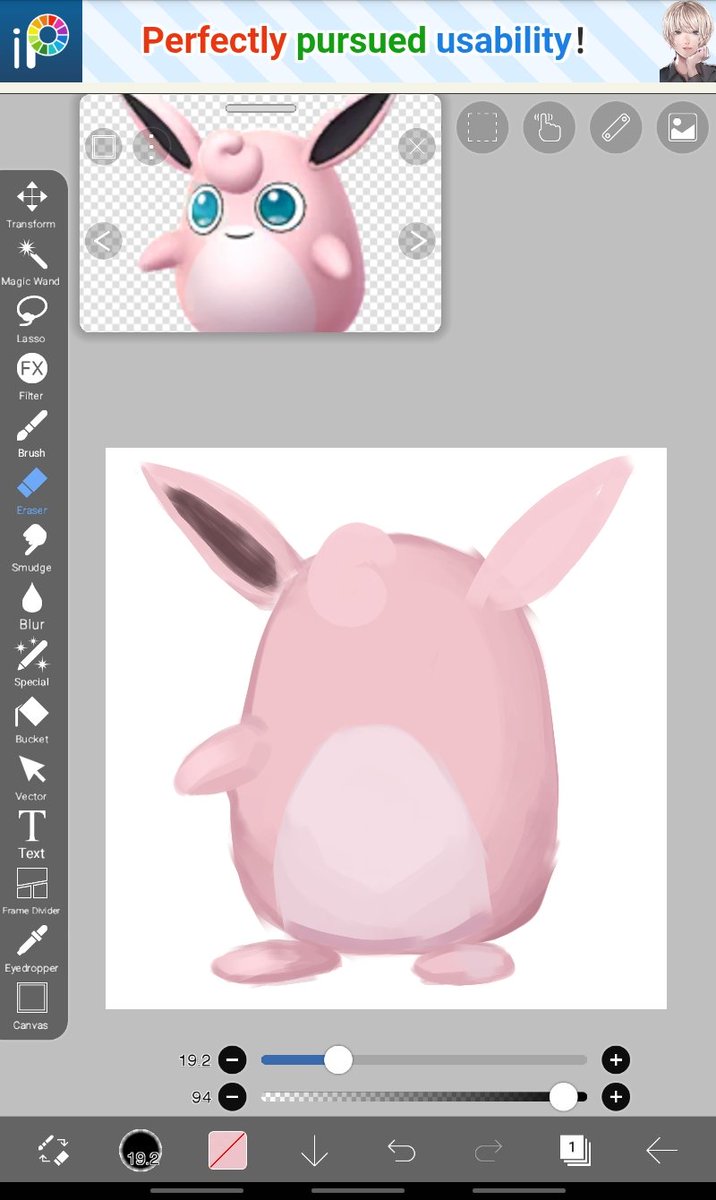Open the FX Filter tool
The width and height of the screenshot is (716, 1200).
coord(32,377)
